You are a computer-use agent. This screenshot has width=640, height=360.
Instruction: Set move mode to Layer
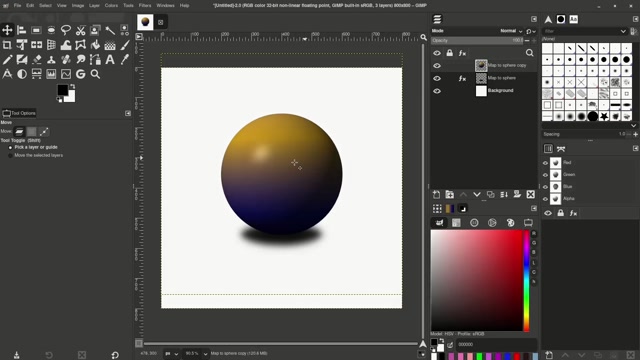(x=19, y=131)
